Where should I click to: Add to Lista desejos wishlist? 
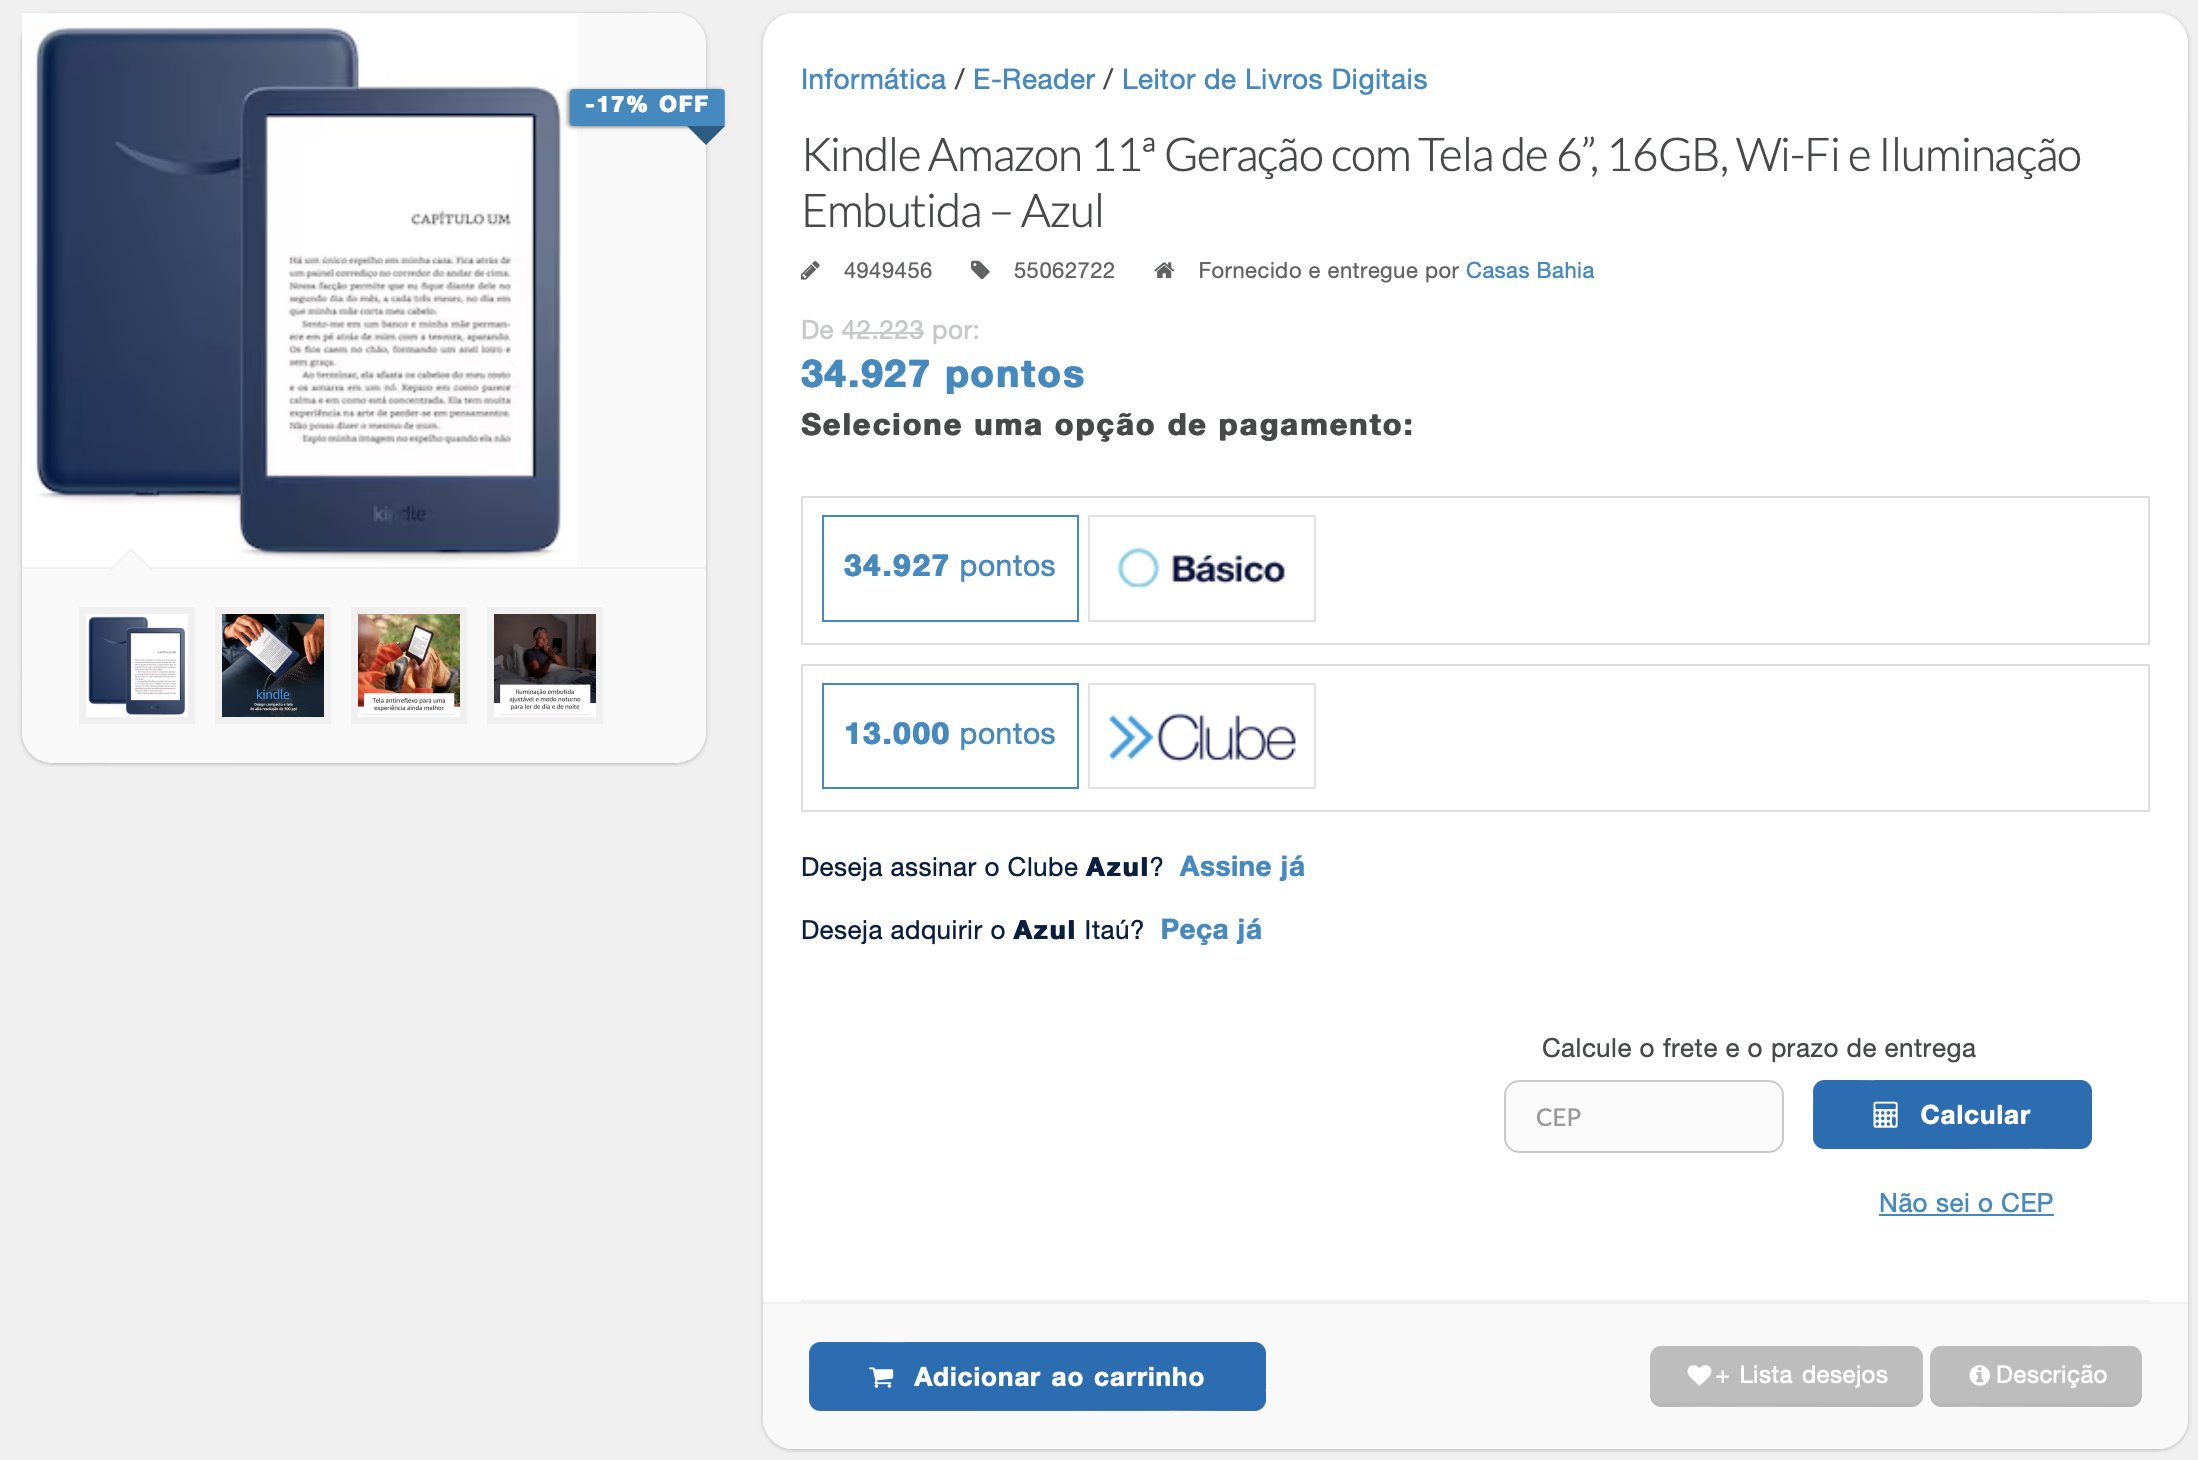[x=1785, y=1375]
